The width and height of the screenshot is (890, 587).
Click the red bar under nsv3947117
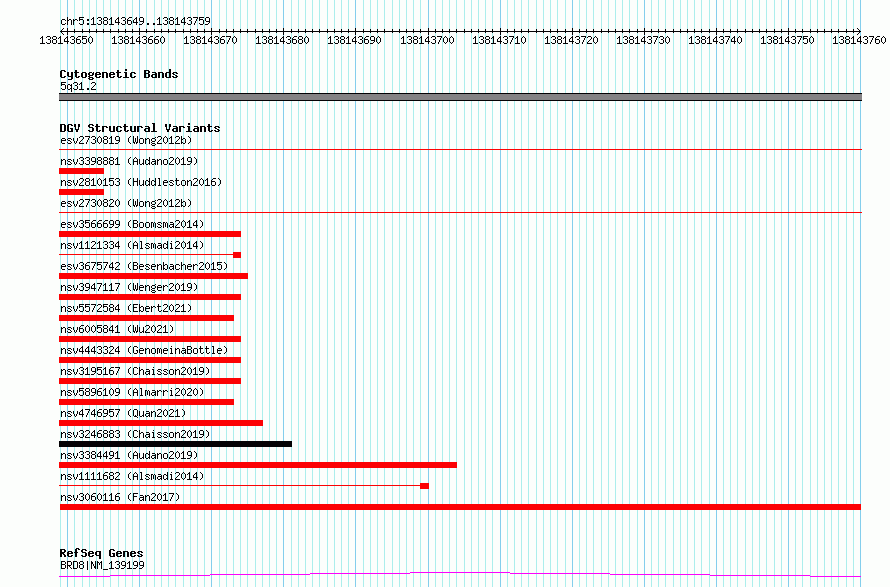pos(150,297)
